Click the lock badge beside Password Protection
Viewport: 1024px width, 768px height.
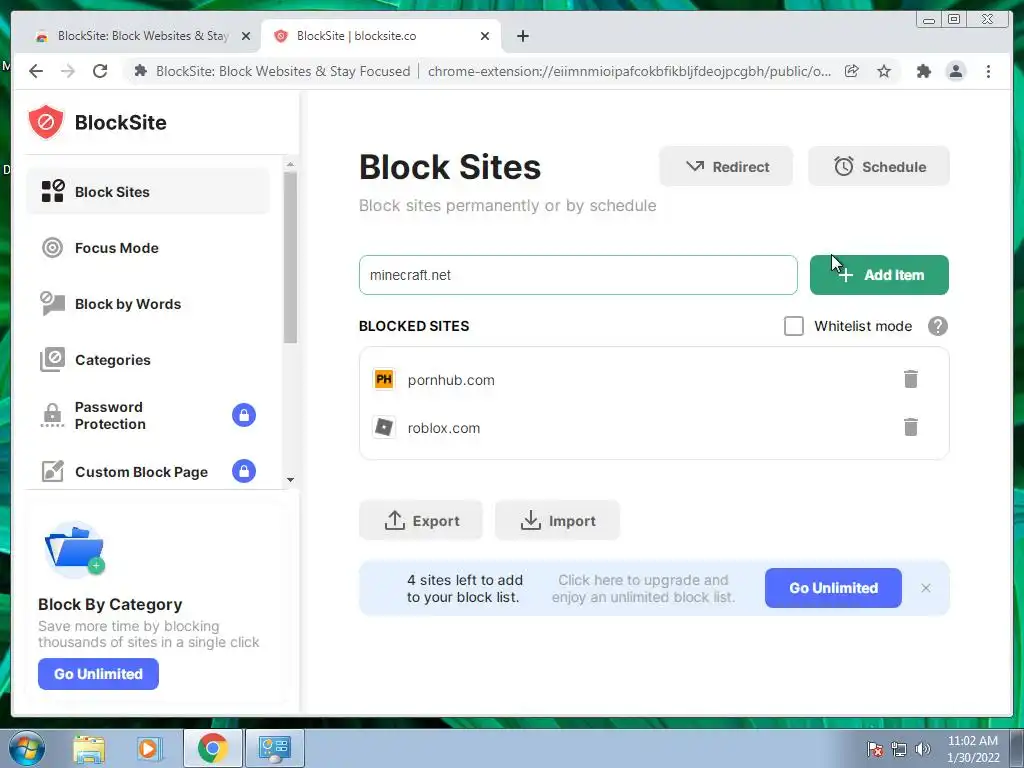pos(244,415)
